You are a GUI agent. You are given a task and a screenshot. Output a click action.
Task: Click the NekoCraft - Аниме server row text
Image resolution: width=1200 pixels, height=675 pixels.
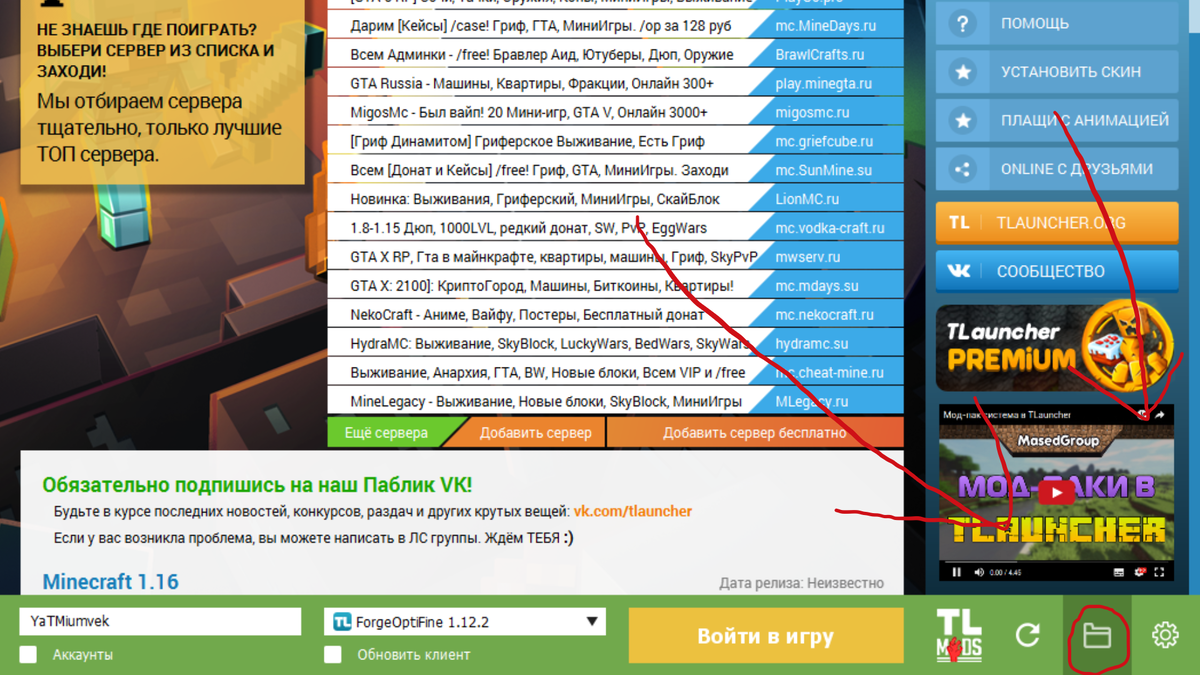[527, 315]
